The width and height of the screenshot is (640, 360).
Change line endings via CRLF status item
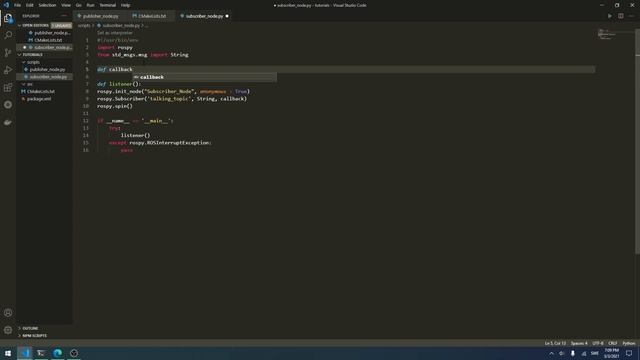(613, 343)
